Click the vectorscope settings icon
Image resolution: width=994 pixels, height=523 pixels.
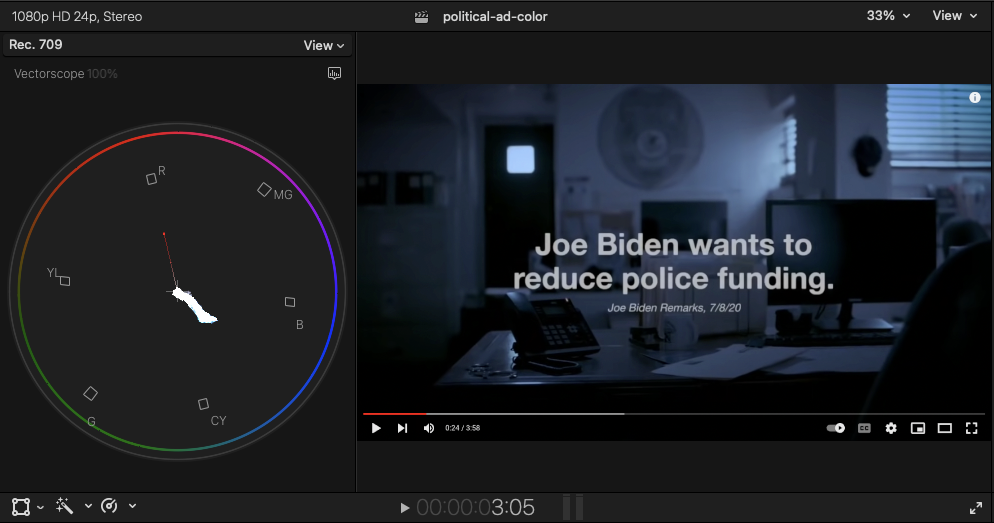coord(335,73)
